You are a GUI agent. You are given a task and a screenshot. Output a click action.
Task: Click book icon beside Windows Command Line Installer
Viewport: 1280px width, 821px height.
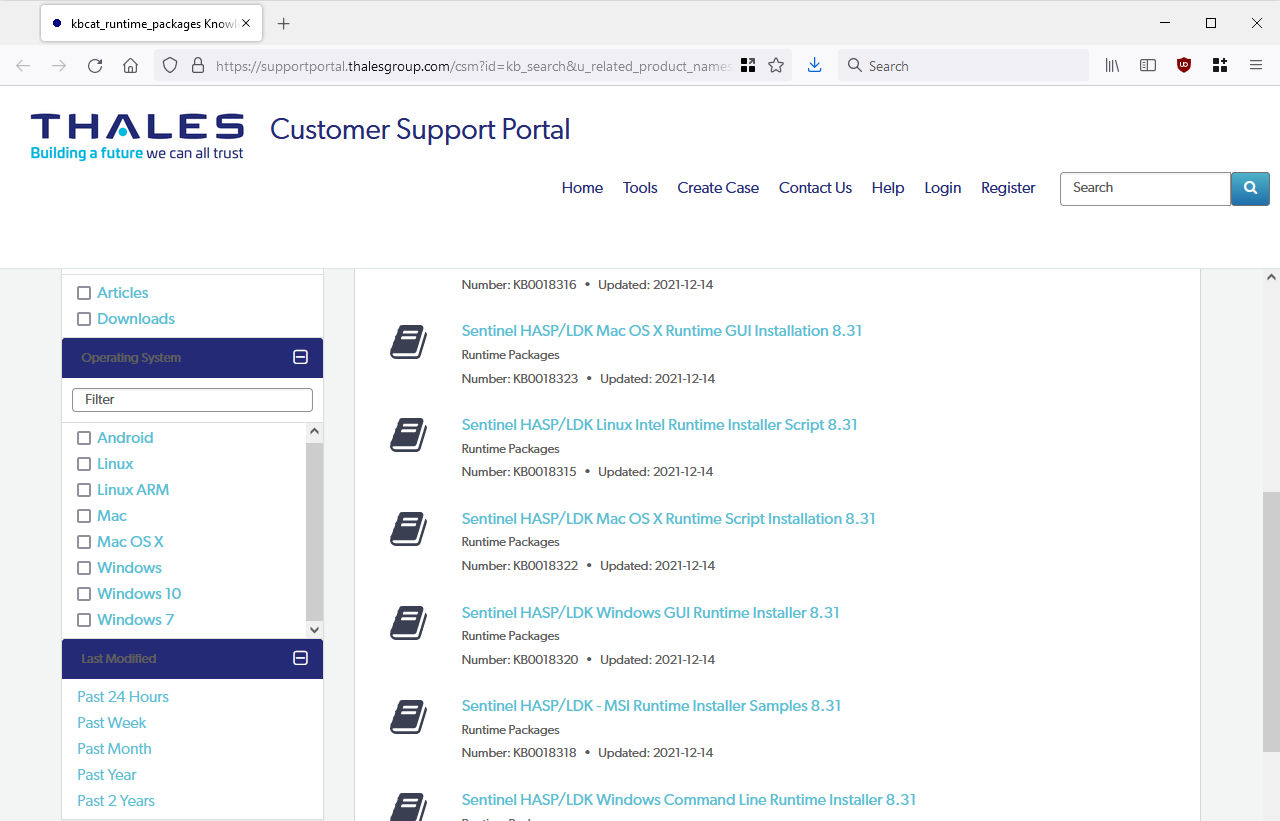(x=409, y=807)
